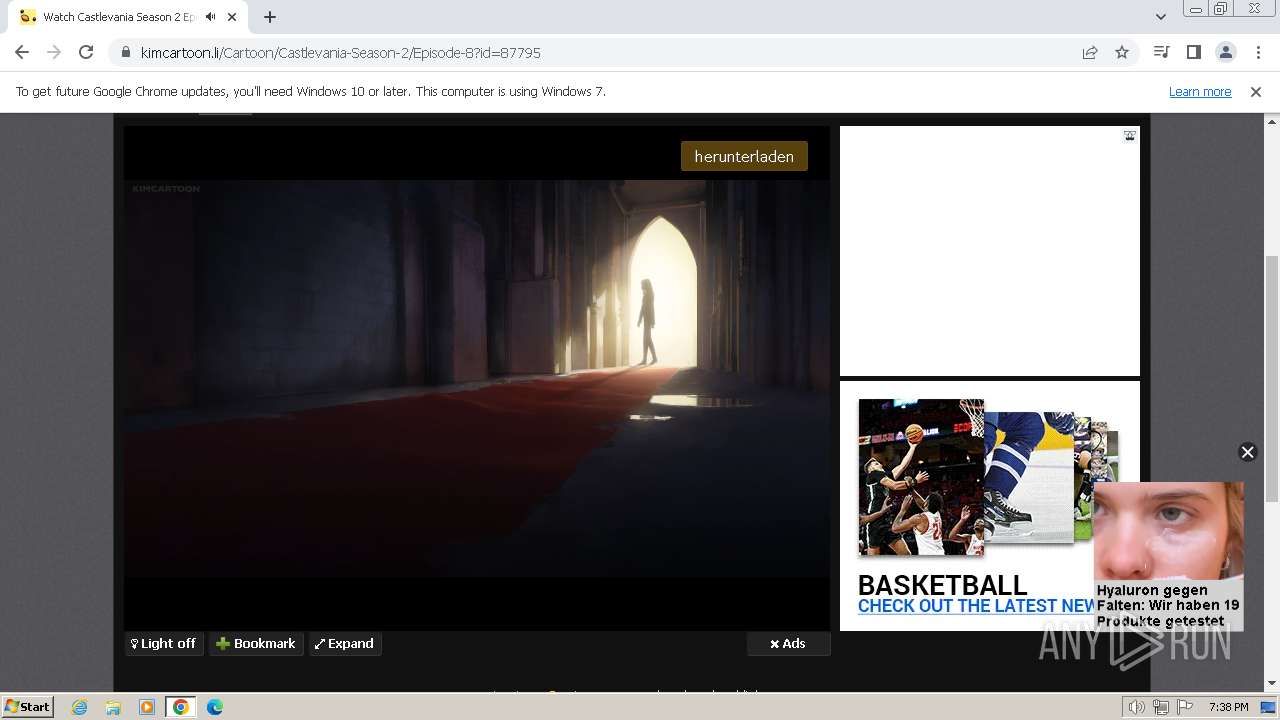Click the network tray icon
This screenshot has height=720, width=1280.
(1161, 707)
